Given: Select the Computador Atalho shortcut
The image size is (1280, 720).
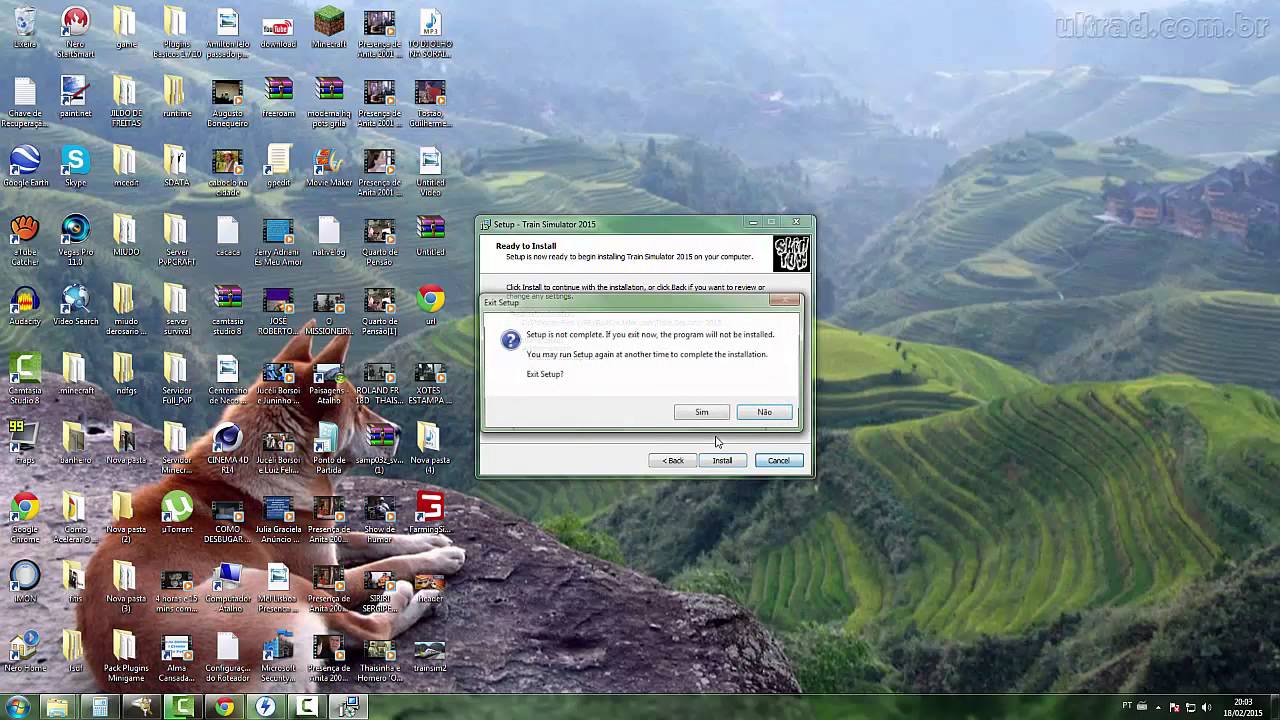Looking at the screenshot, I should (x=227, y=587).
